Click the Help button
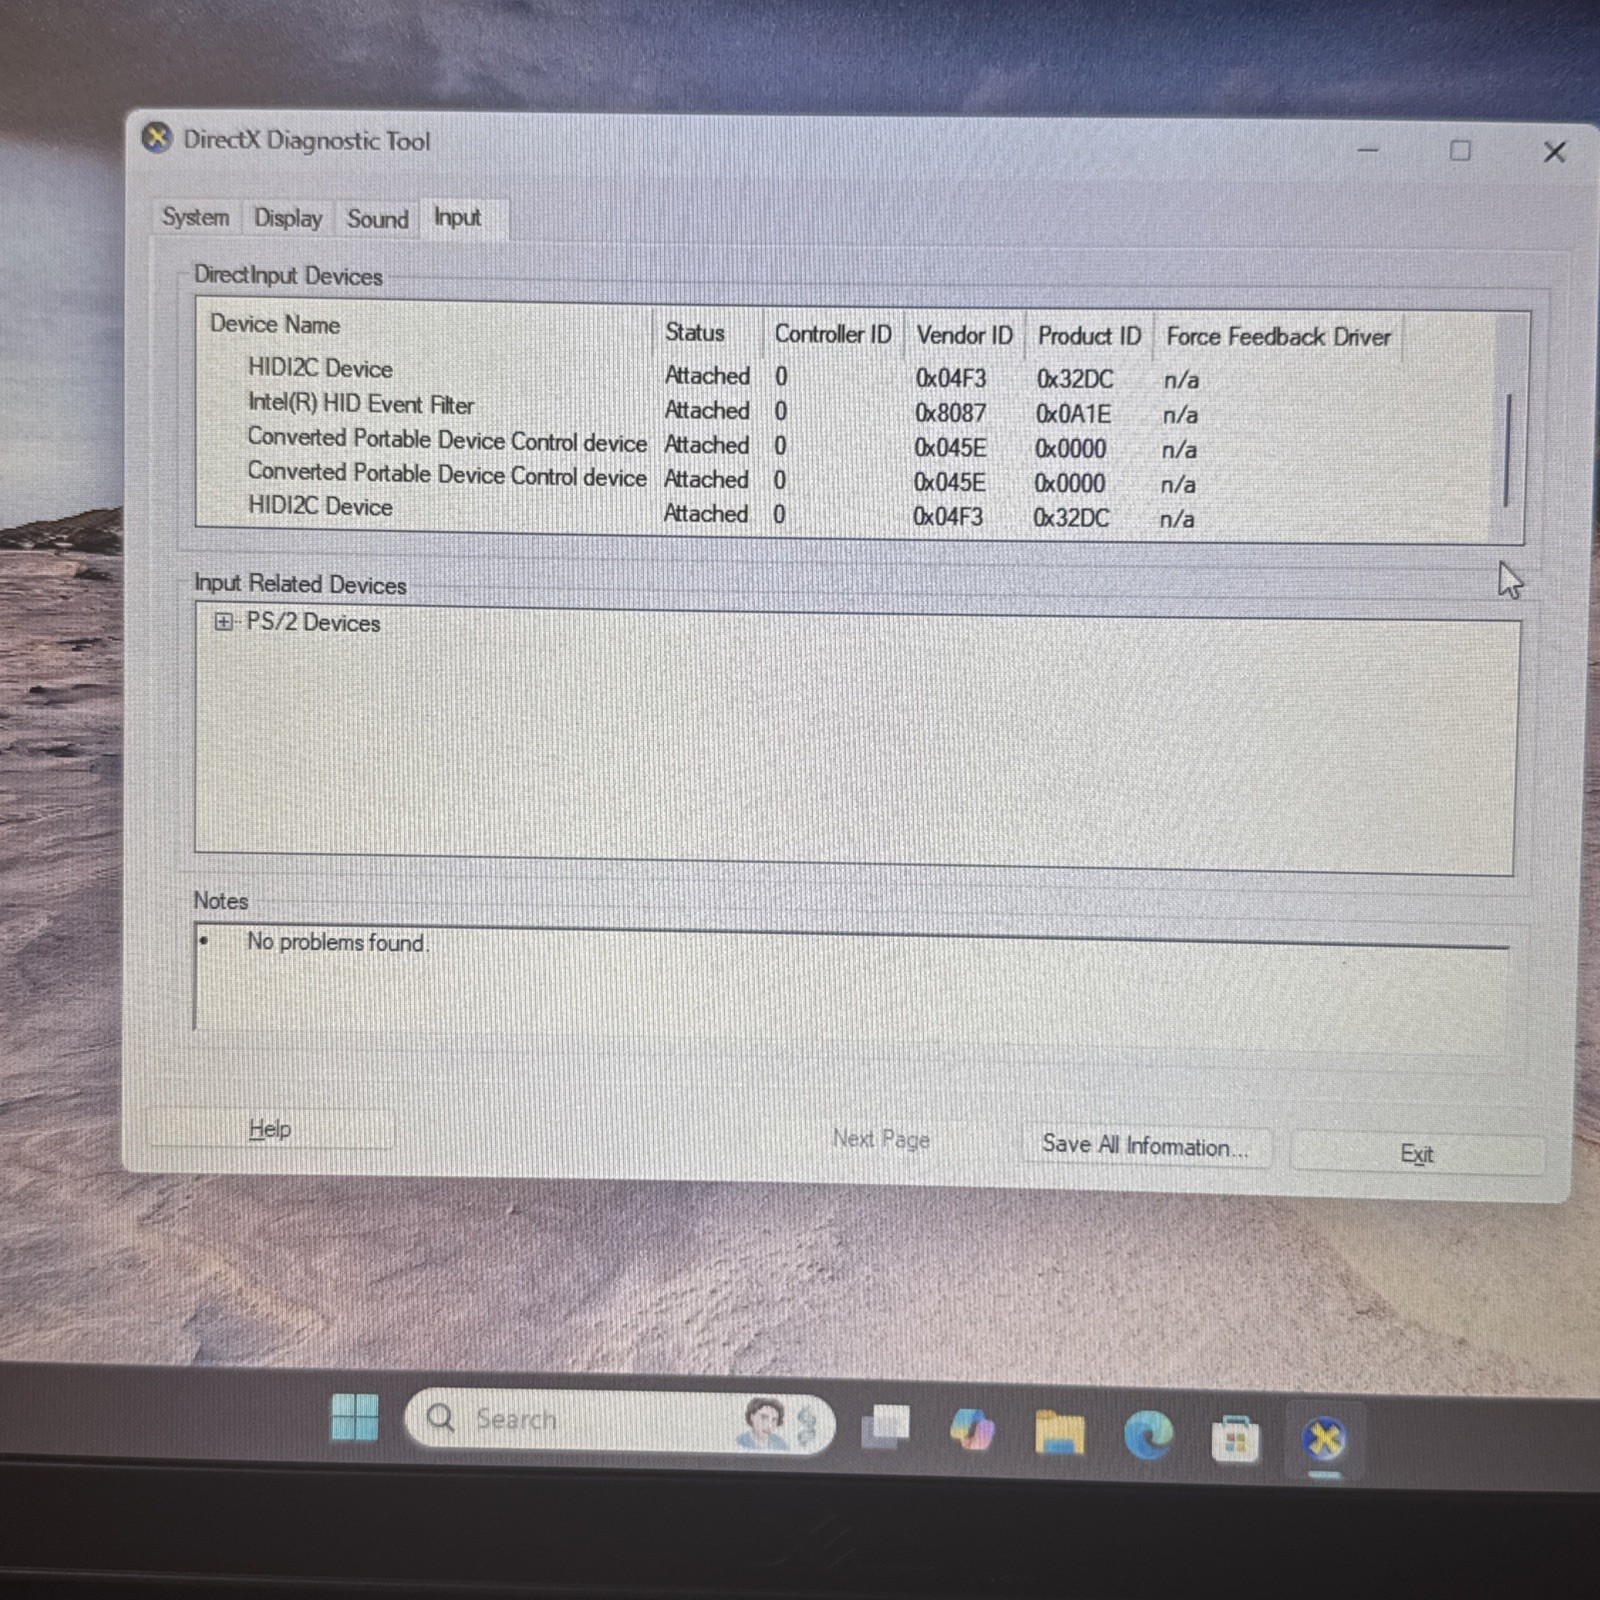The width and height of the screenshot is (1600, 1600). click(270, 1129)
